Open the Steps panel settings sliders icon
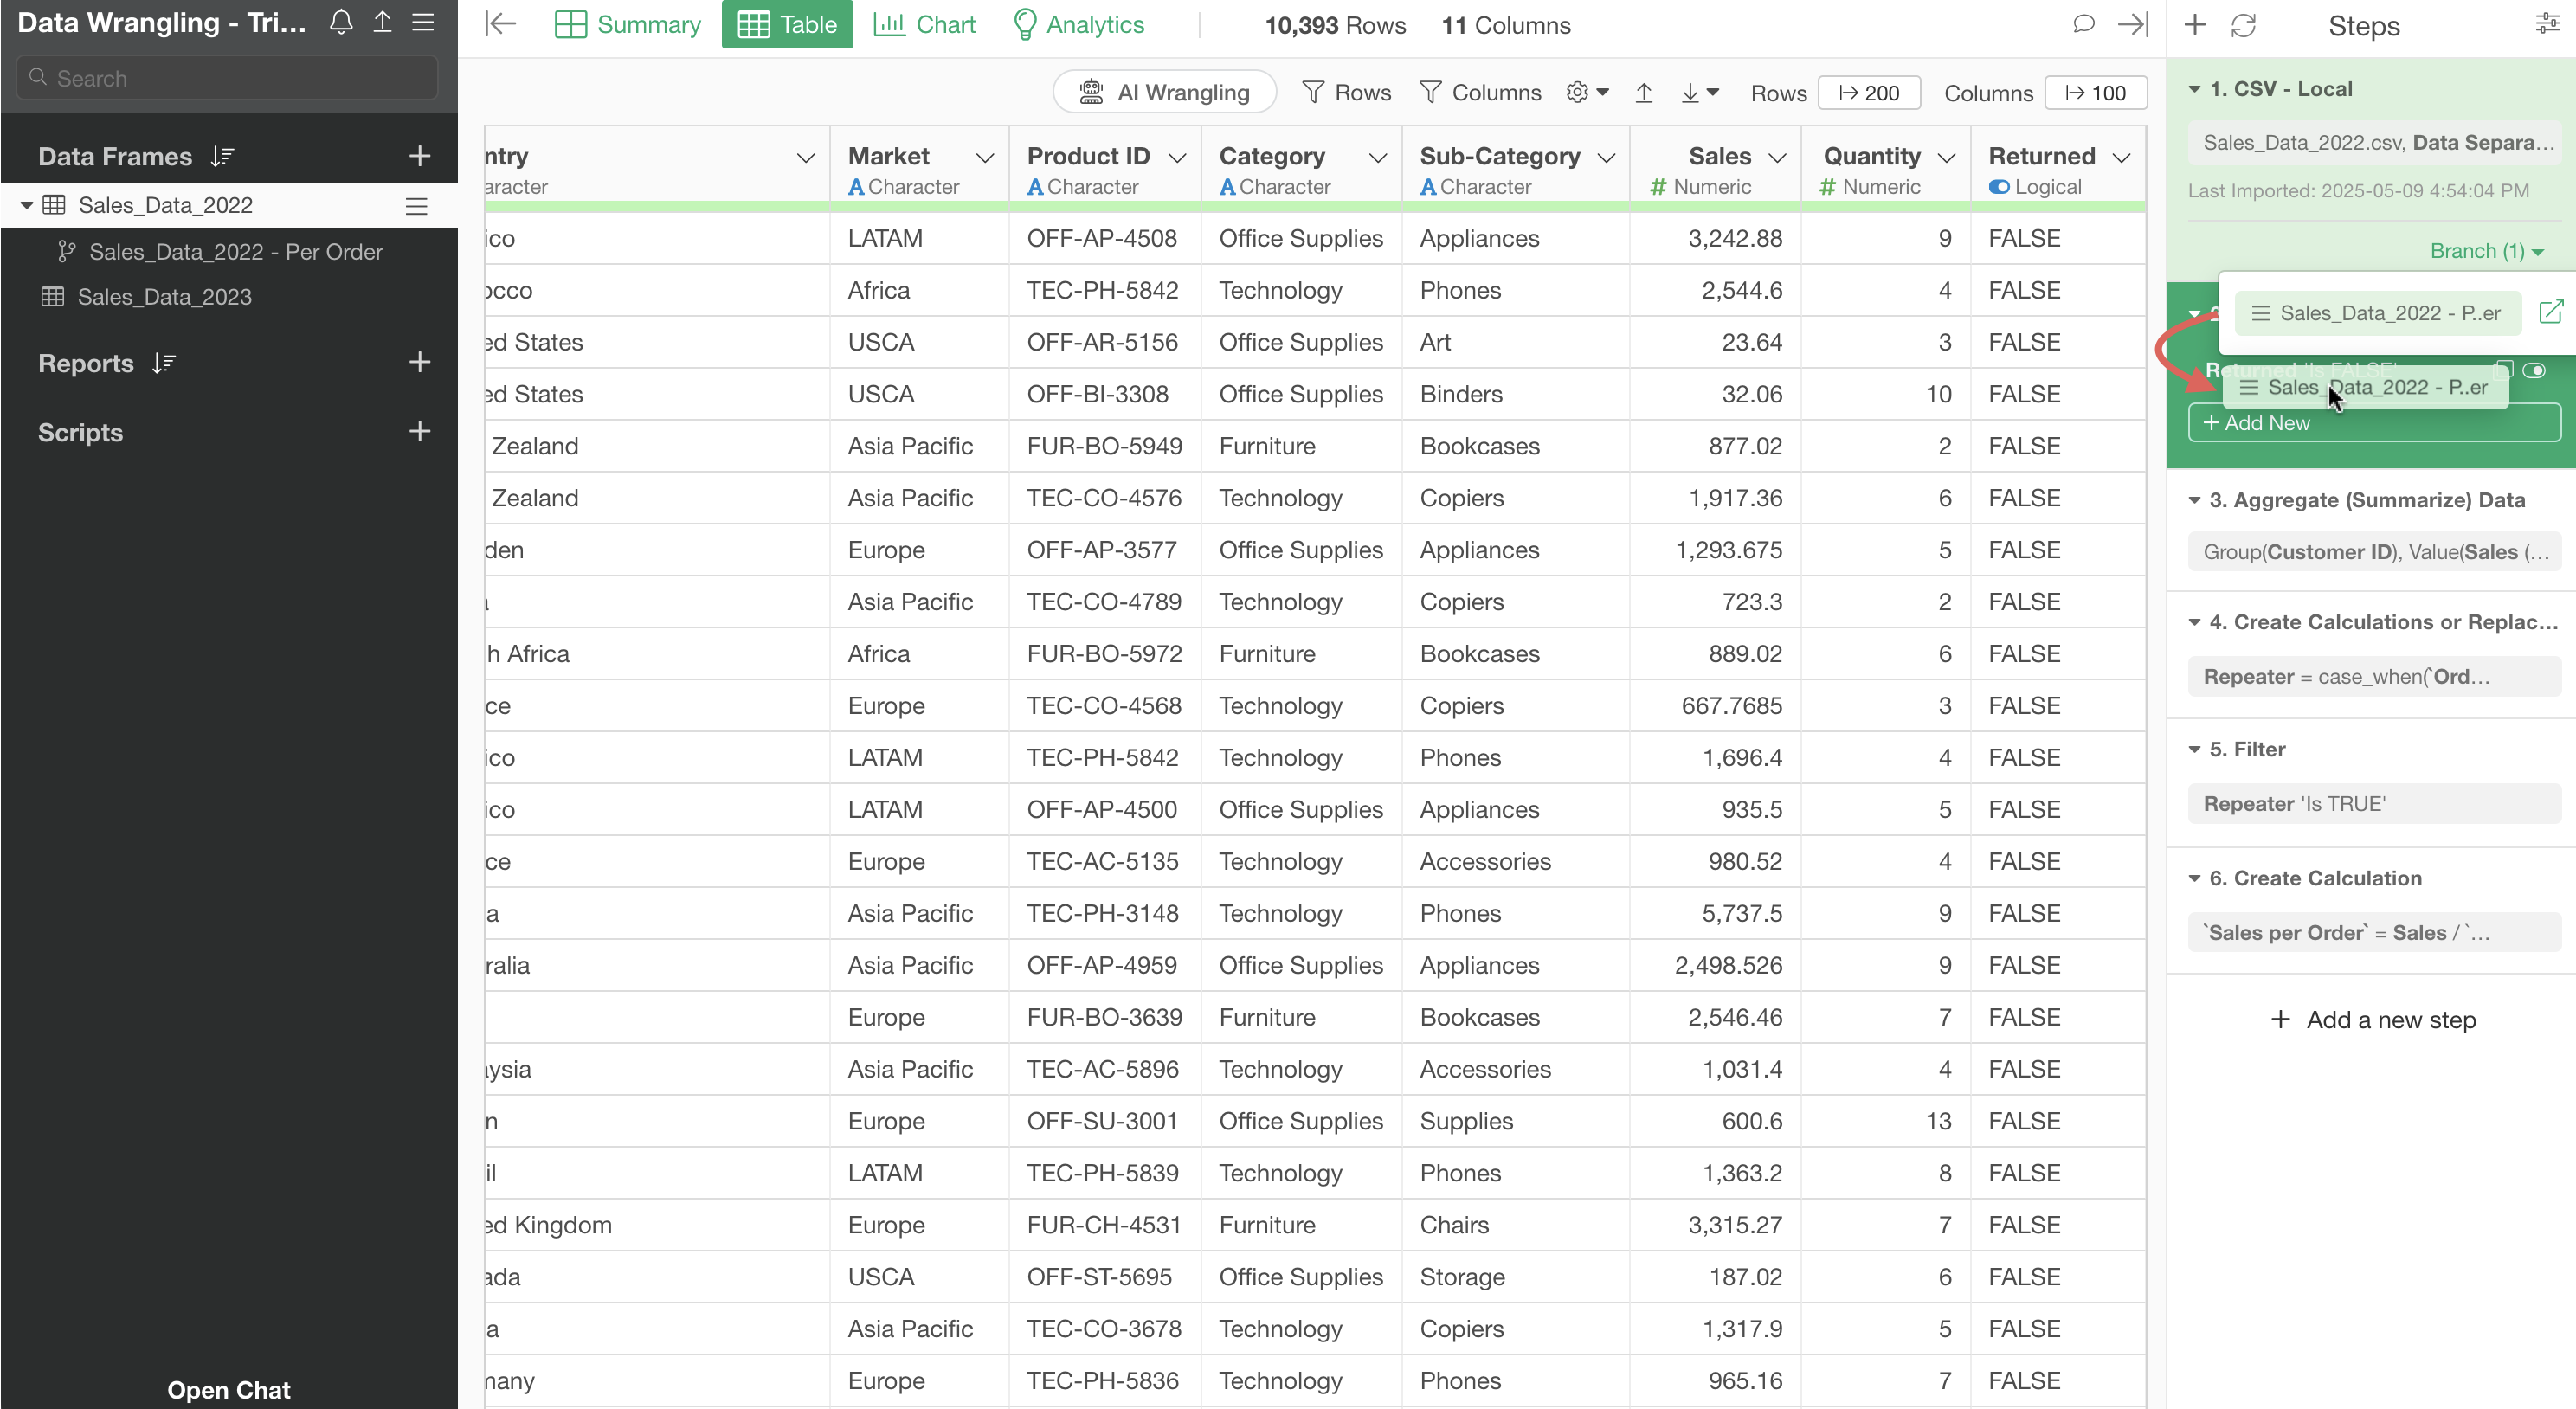 pyautogui.click(x=2547, y=24)
